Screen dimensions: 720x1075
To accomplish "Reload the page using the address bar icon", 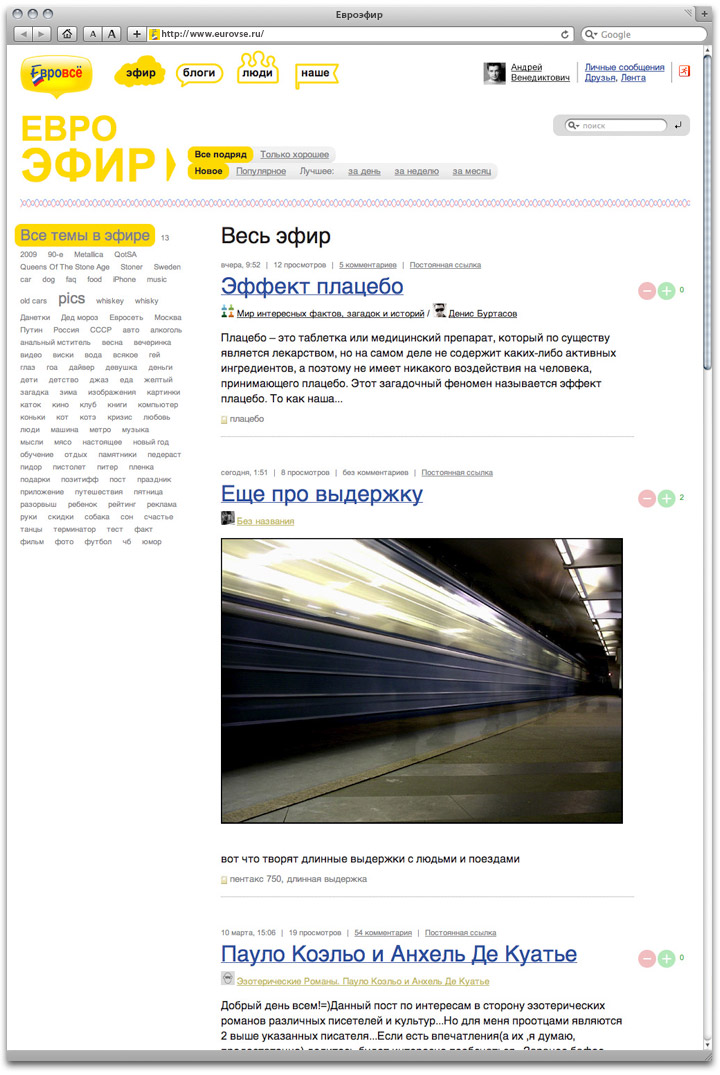I will pos(565,34).
